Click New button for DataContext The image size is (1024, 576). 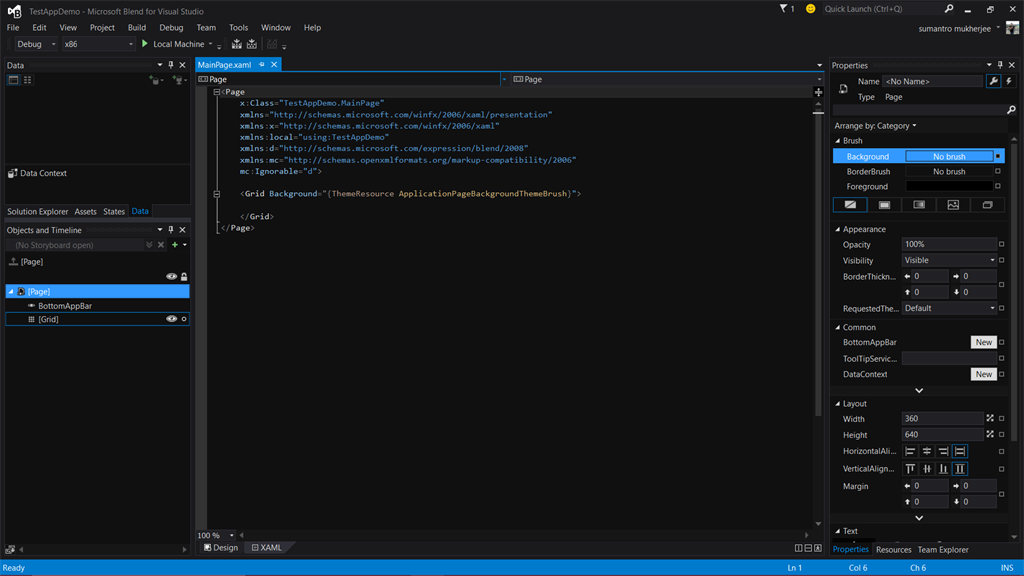pyautogui.click(x=983, y=374)
